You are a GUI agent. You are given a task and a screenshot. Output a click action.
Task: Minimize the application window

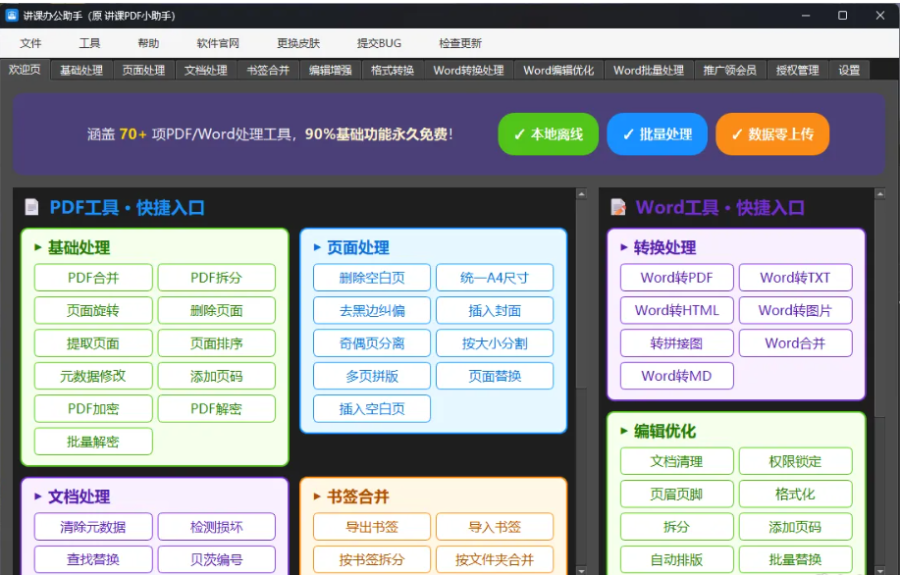click(806, 15)
